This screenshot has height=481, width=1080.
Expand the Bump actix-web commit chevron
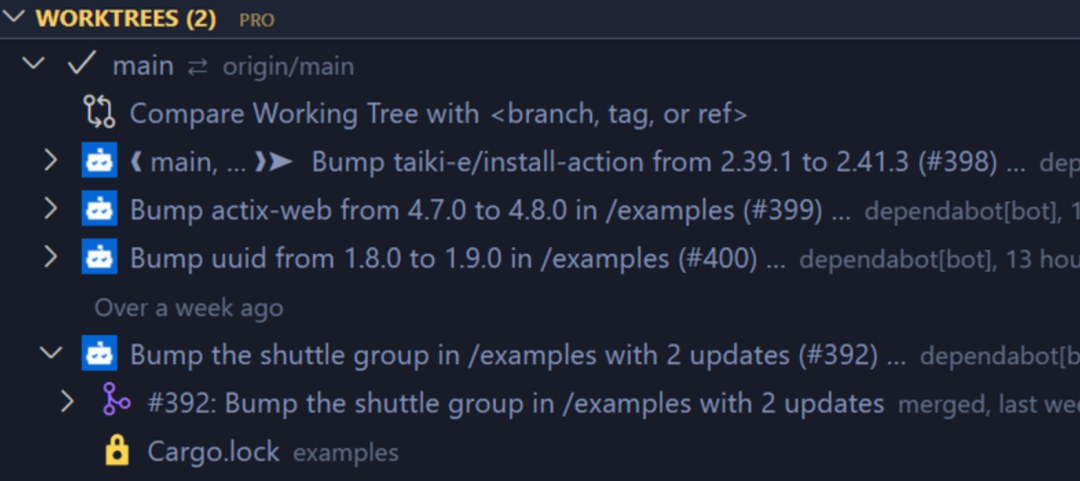[x=50, y=209]
